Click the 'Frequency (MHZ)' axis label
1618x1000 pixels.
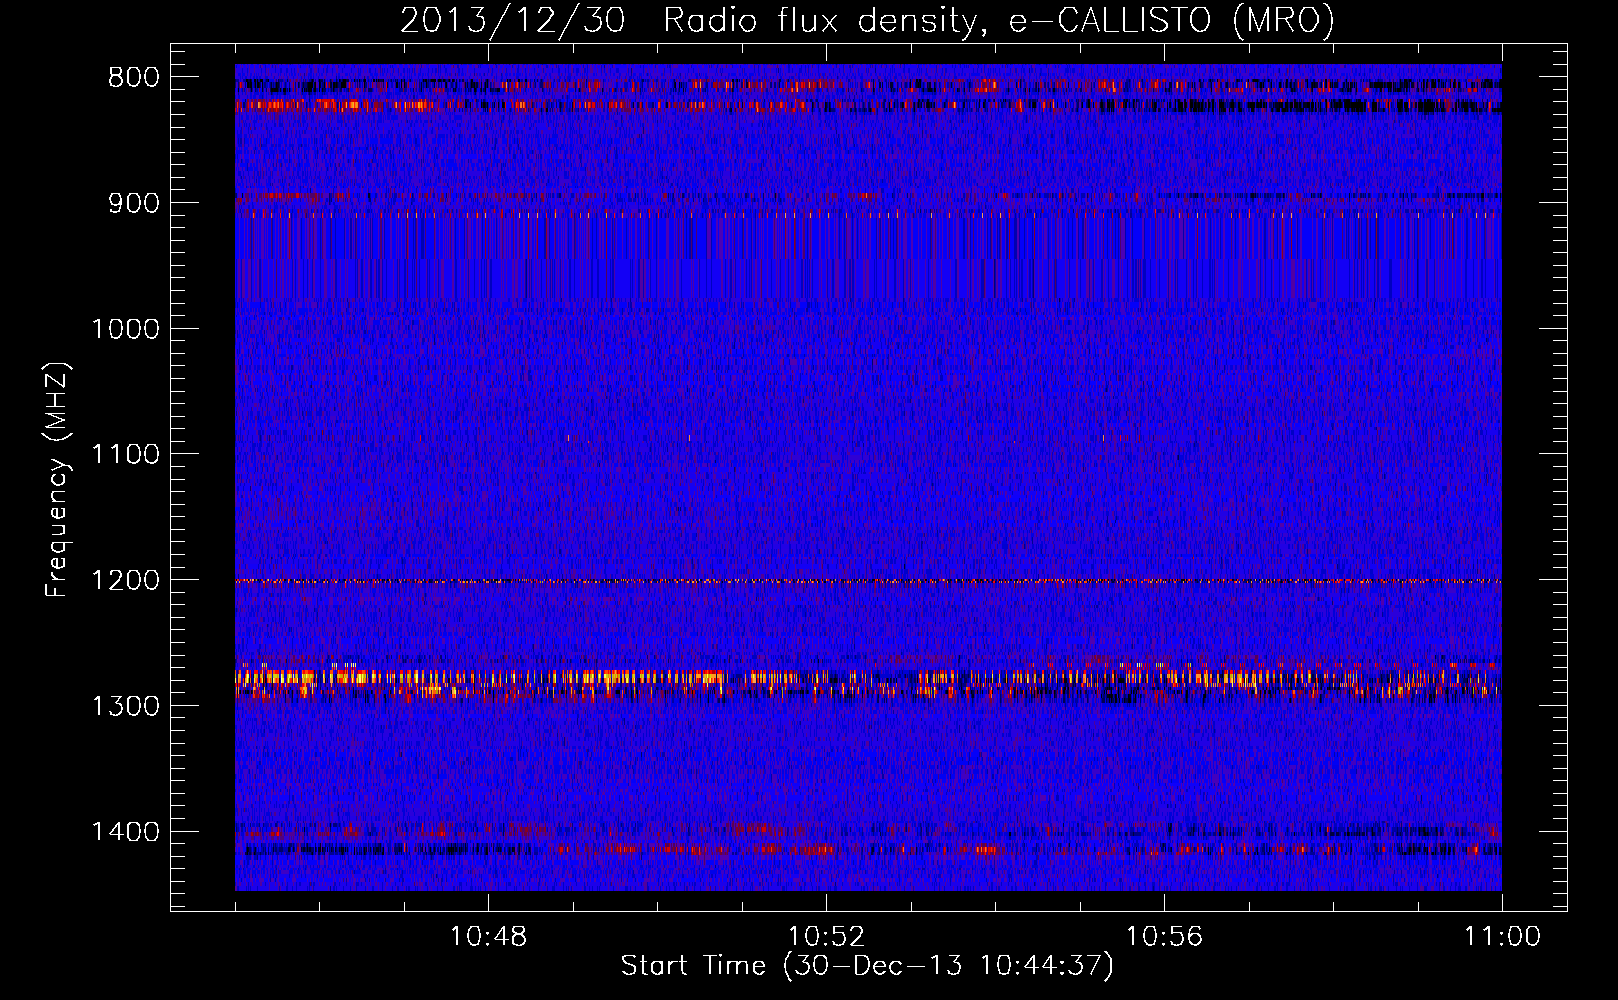point(58,480)
